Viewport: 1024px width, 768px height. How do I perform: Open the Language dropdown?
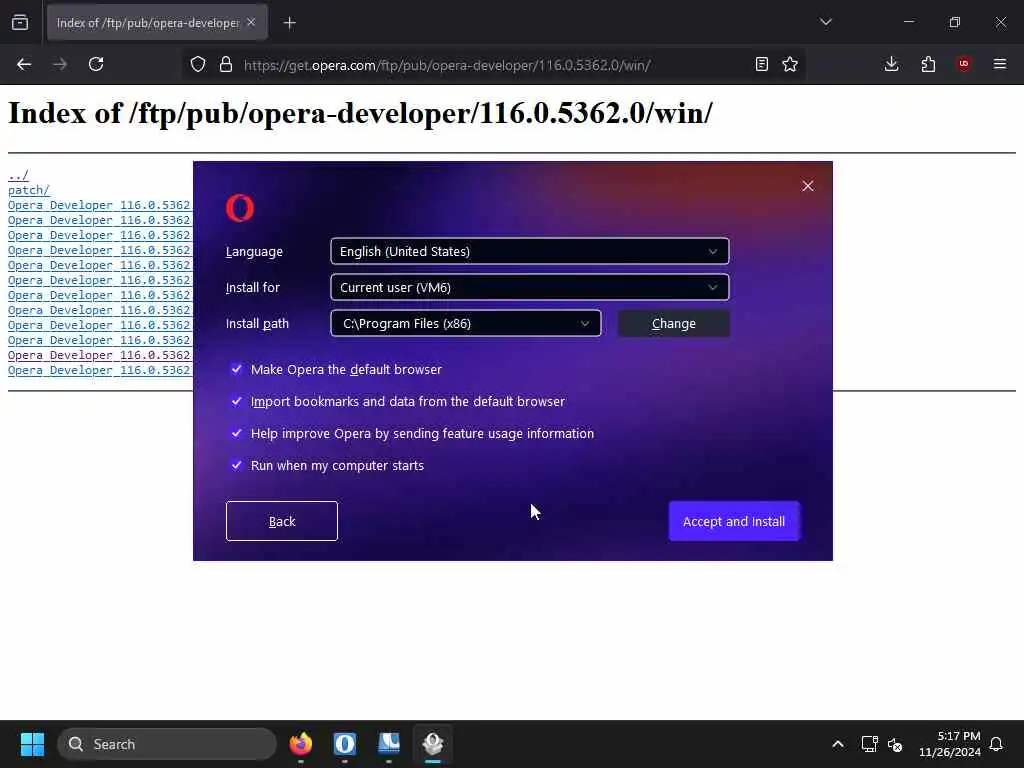click(x=530, y=251)
